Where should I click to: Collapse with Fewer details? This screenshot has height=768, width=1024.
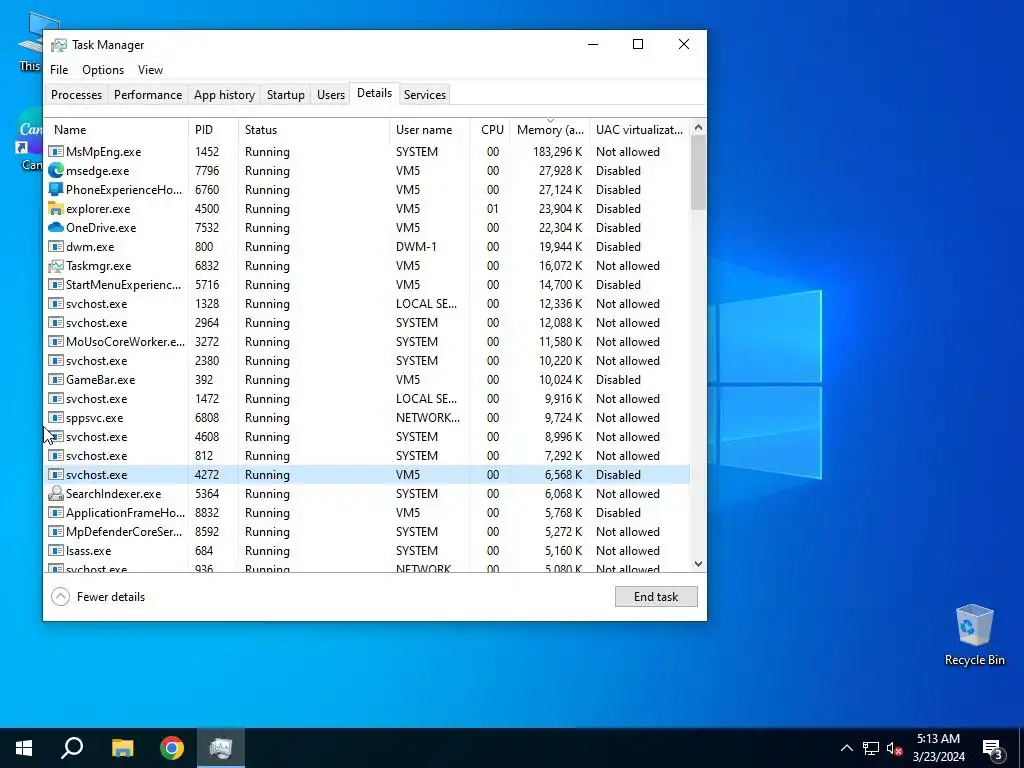tap(98, 596)
